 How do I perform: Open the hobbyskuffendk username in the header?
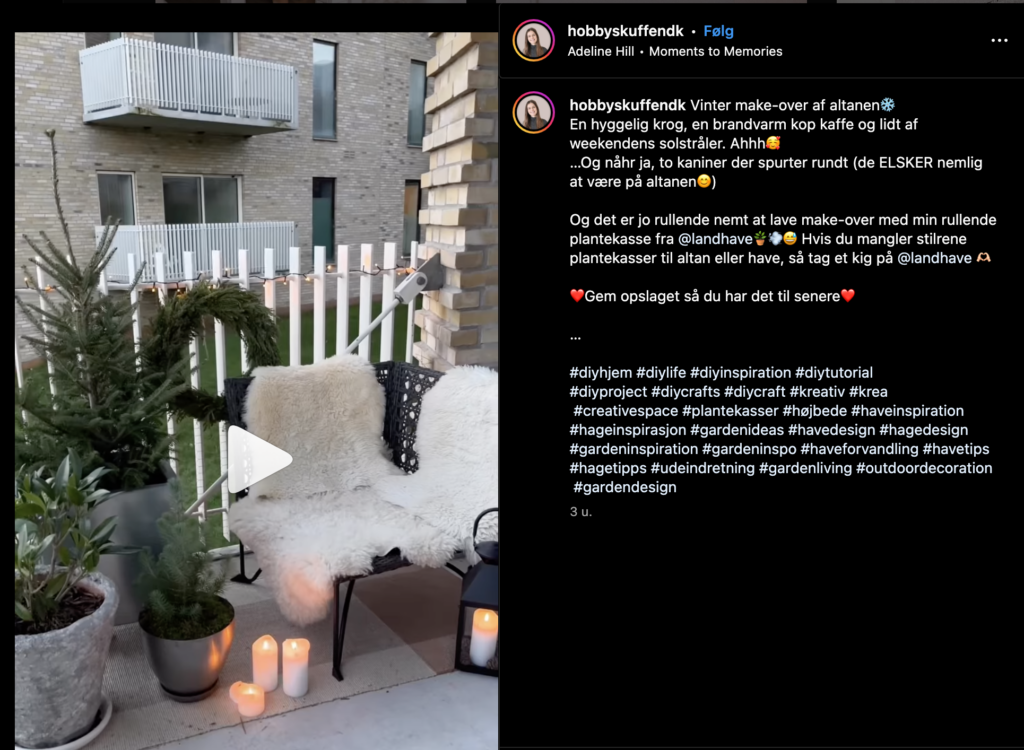click(x=625, y=31)
